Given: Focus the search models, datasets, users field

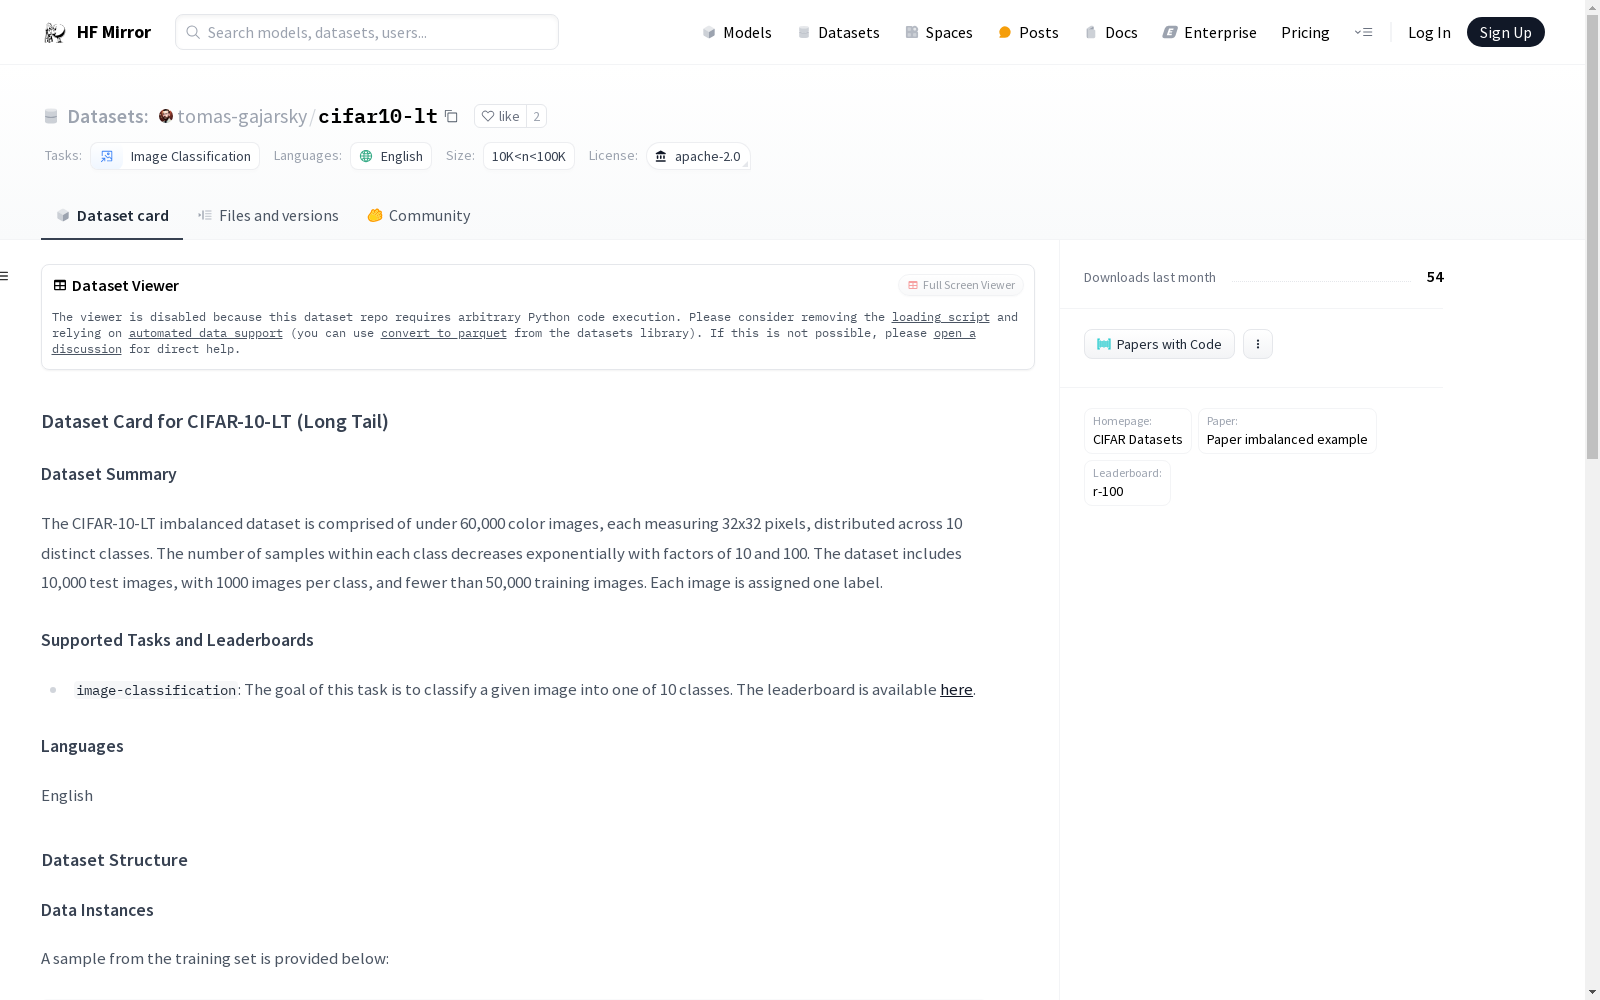Looking at the screenshot, I should [367, 32].
